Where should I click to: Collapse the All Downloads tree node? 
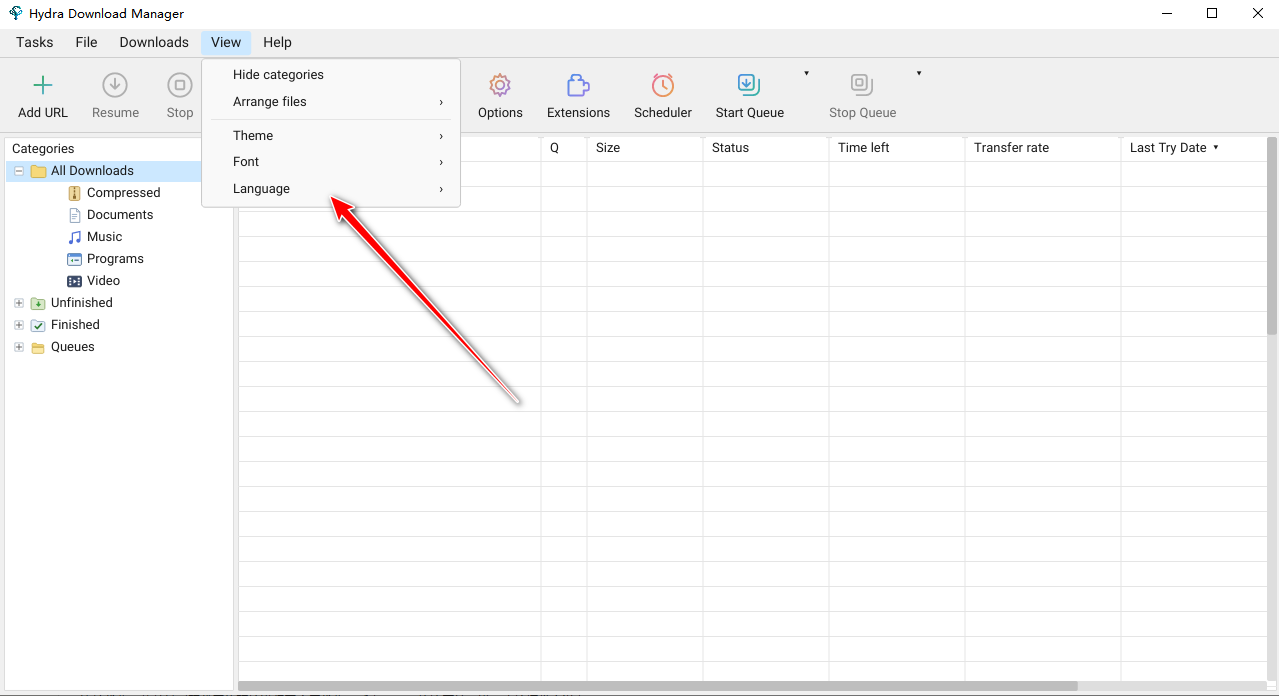point(18,171)
